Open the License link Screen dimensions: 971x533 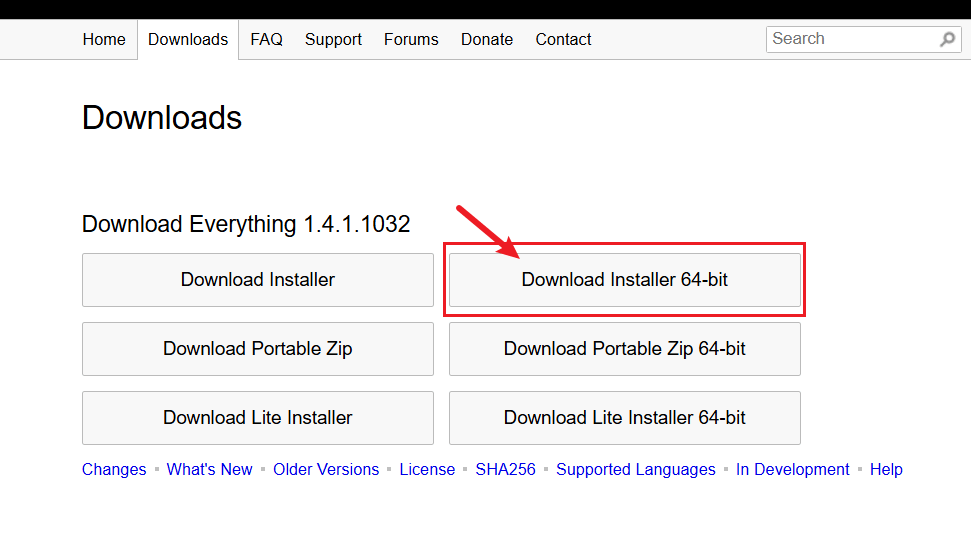(427, 469)
